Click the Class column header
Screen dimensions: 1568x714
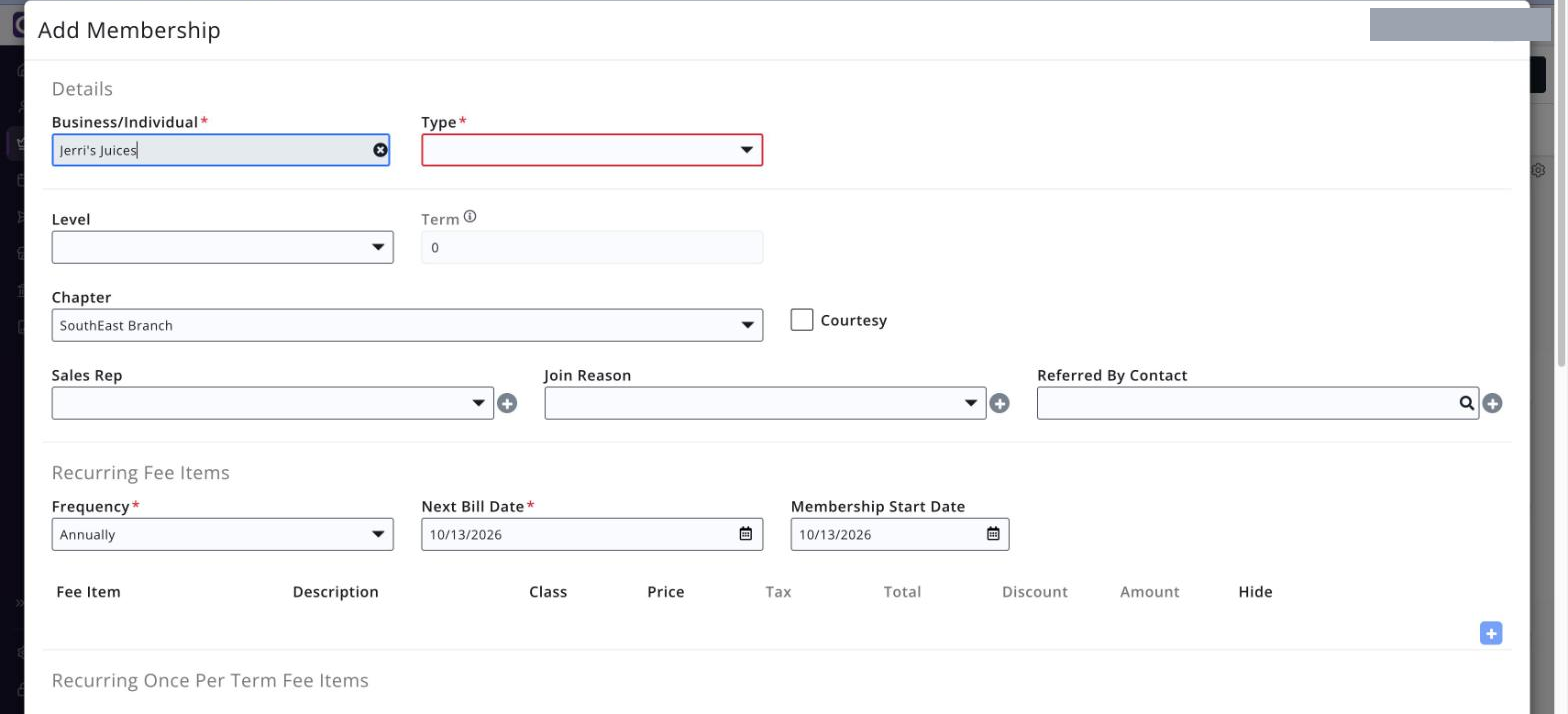tap(548, 592)
